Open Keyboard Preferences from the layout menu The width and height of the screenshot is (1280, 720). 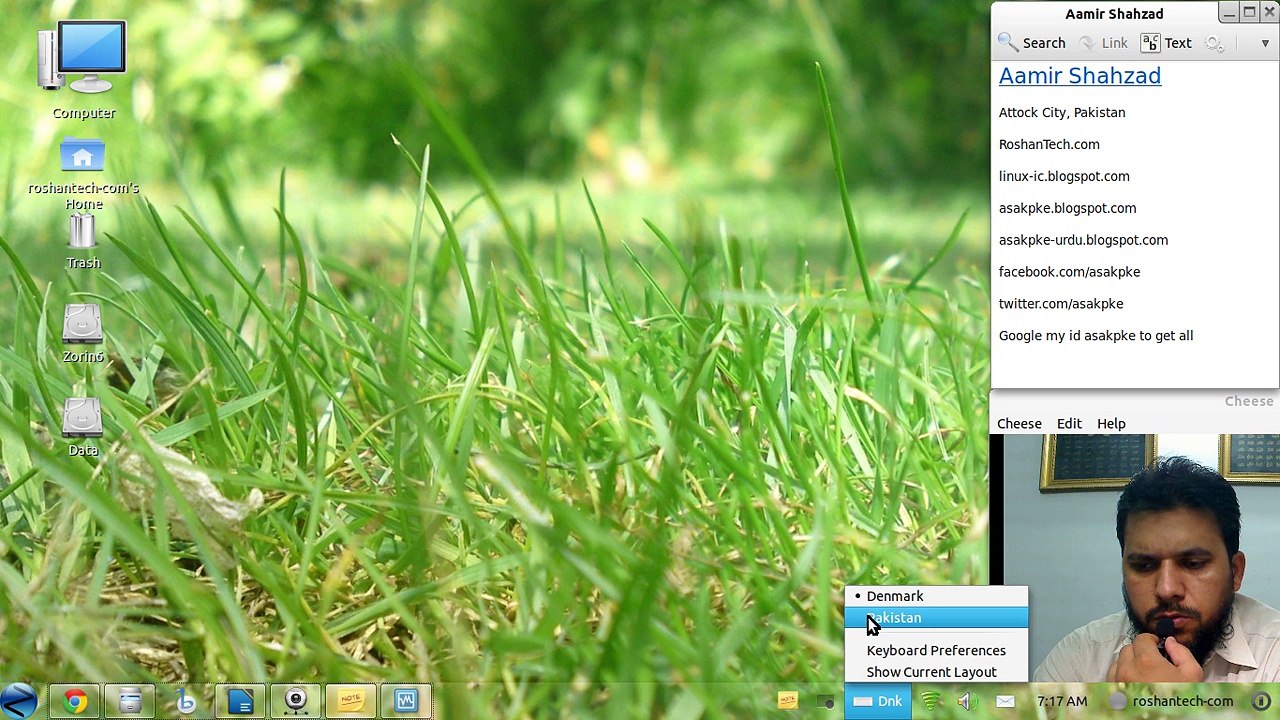click(x=936, y=650)
